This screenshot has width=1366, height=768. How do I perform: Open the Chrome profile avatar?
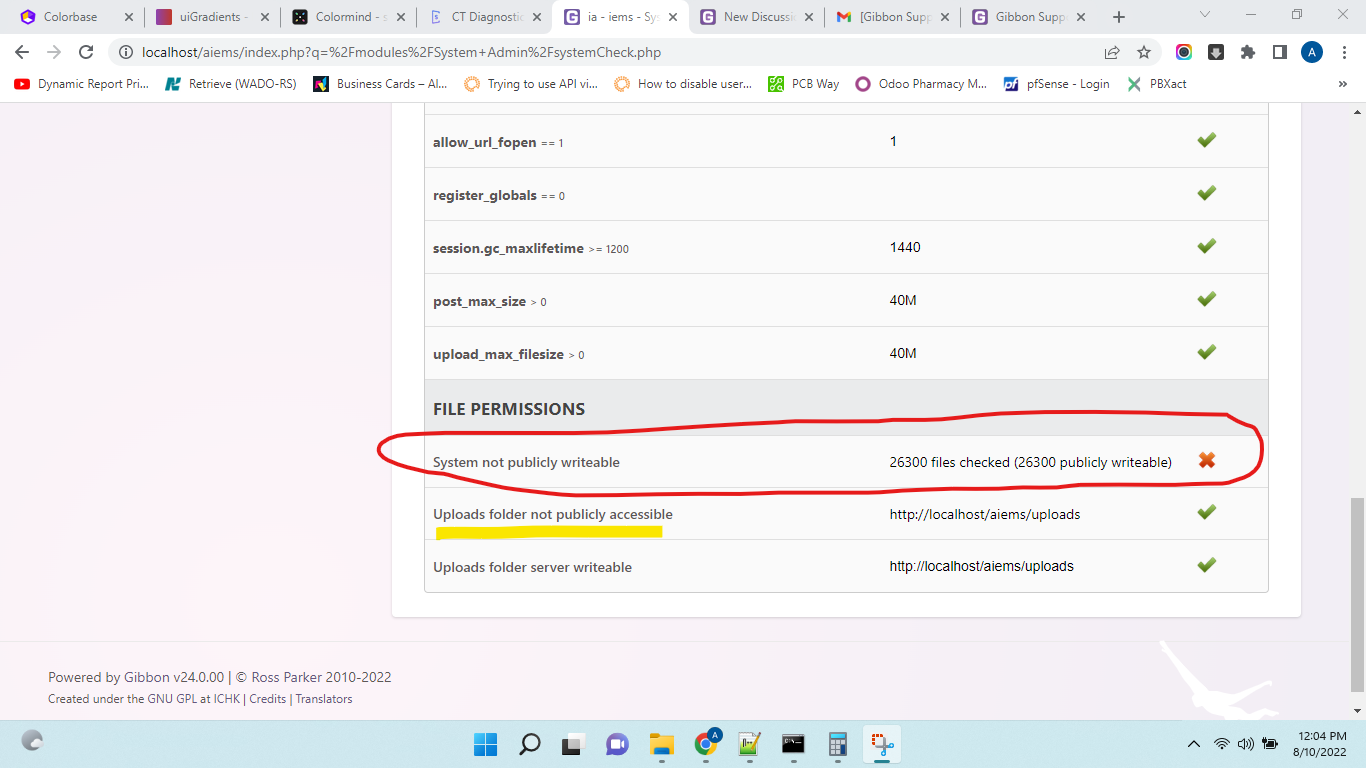tap(1311, 53)
